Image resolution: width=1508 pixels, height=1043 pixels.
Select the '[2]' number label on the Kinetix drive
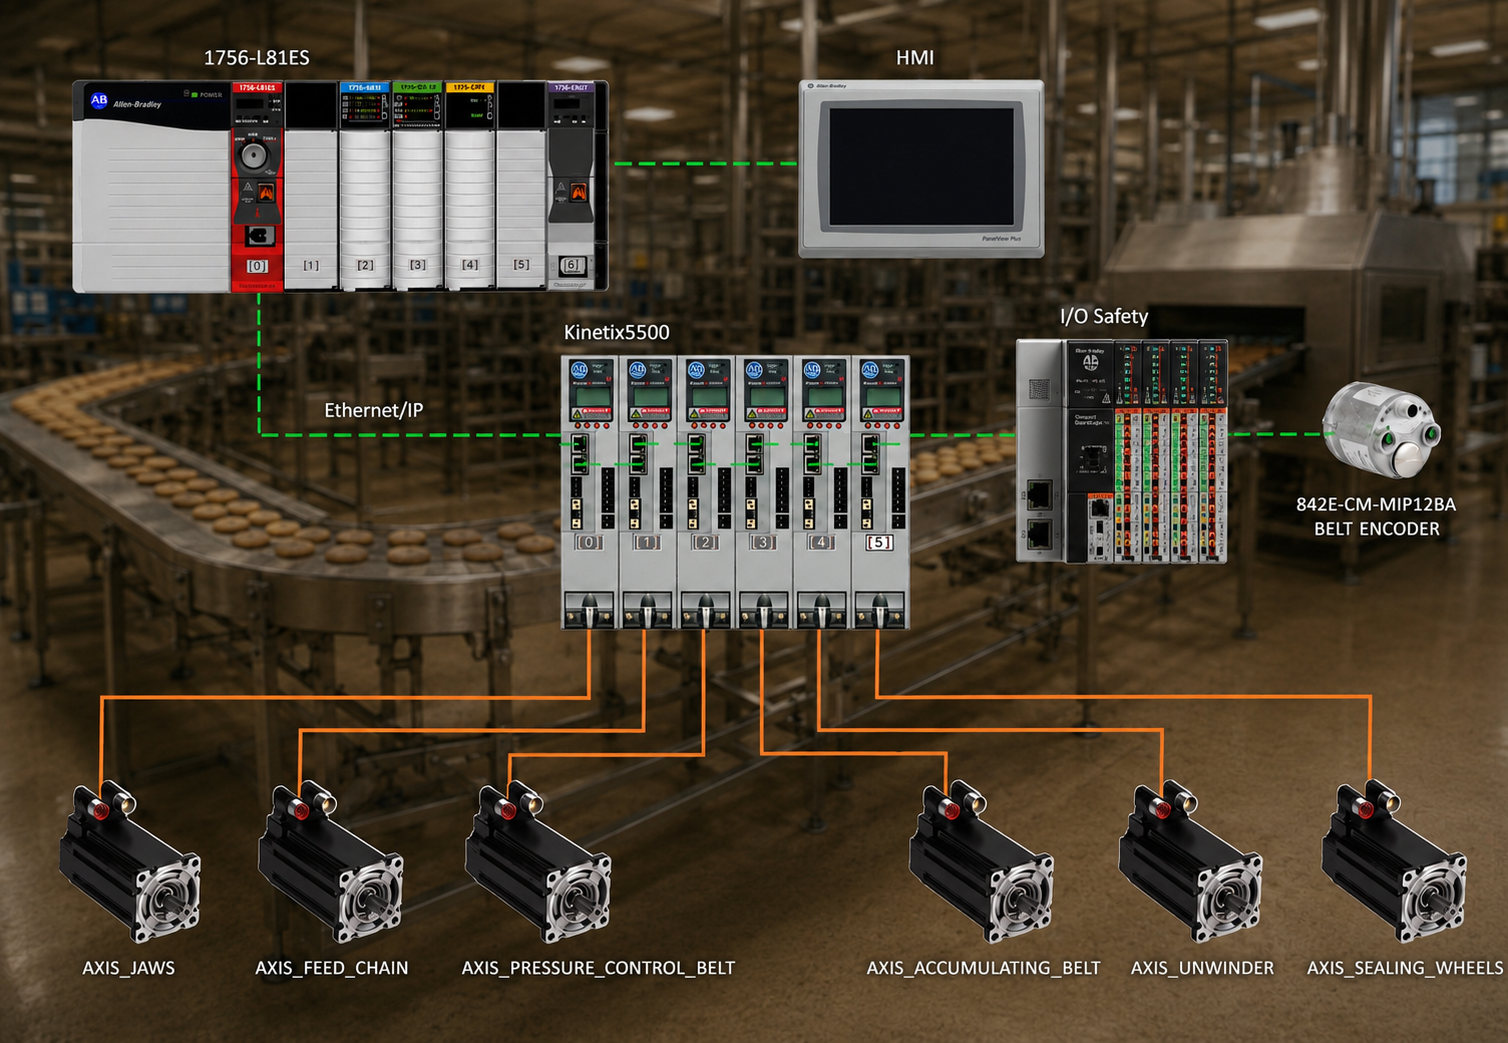click(705, 542)
